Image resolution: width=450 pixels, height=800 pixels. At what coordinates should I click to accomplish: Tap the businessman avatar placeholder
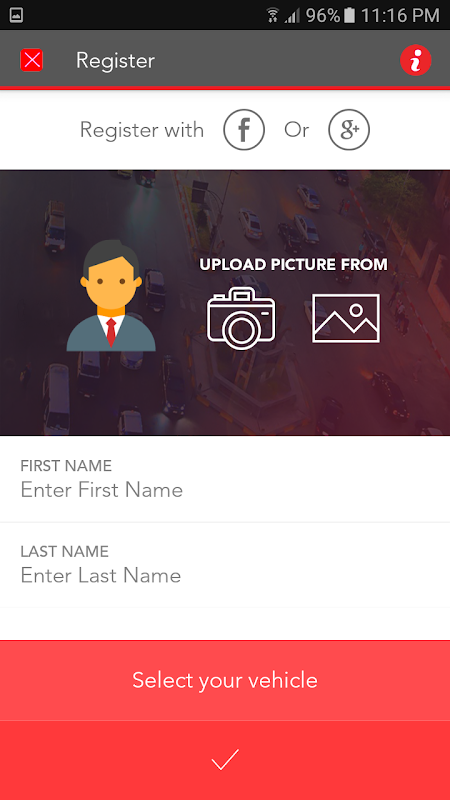click(x=111, y=295)
